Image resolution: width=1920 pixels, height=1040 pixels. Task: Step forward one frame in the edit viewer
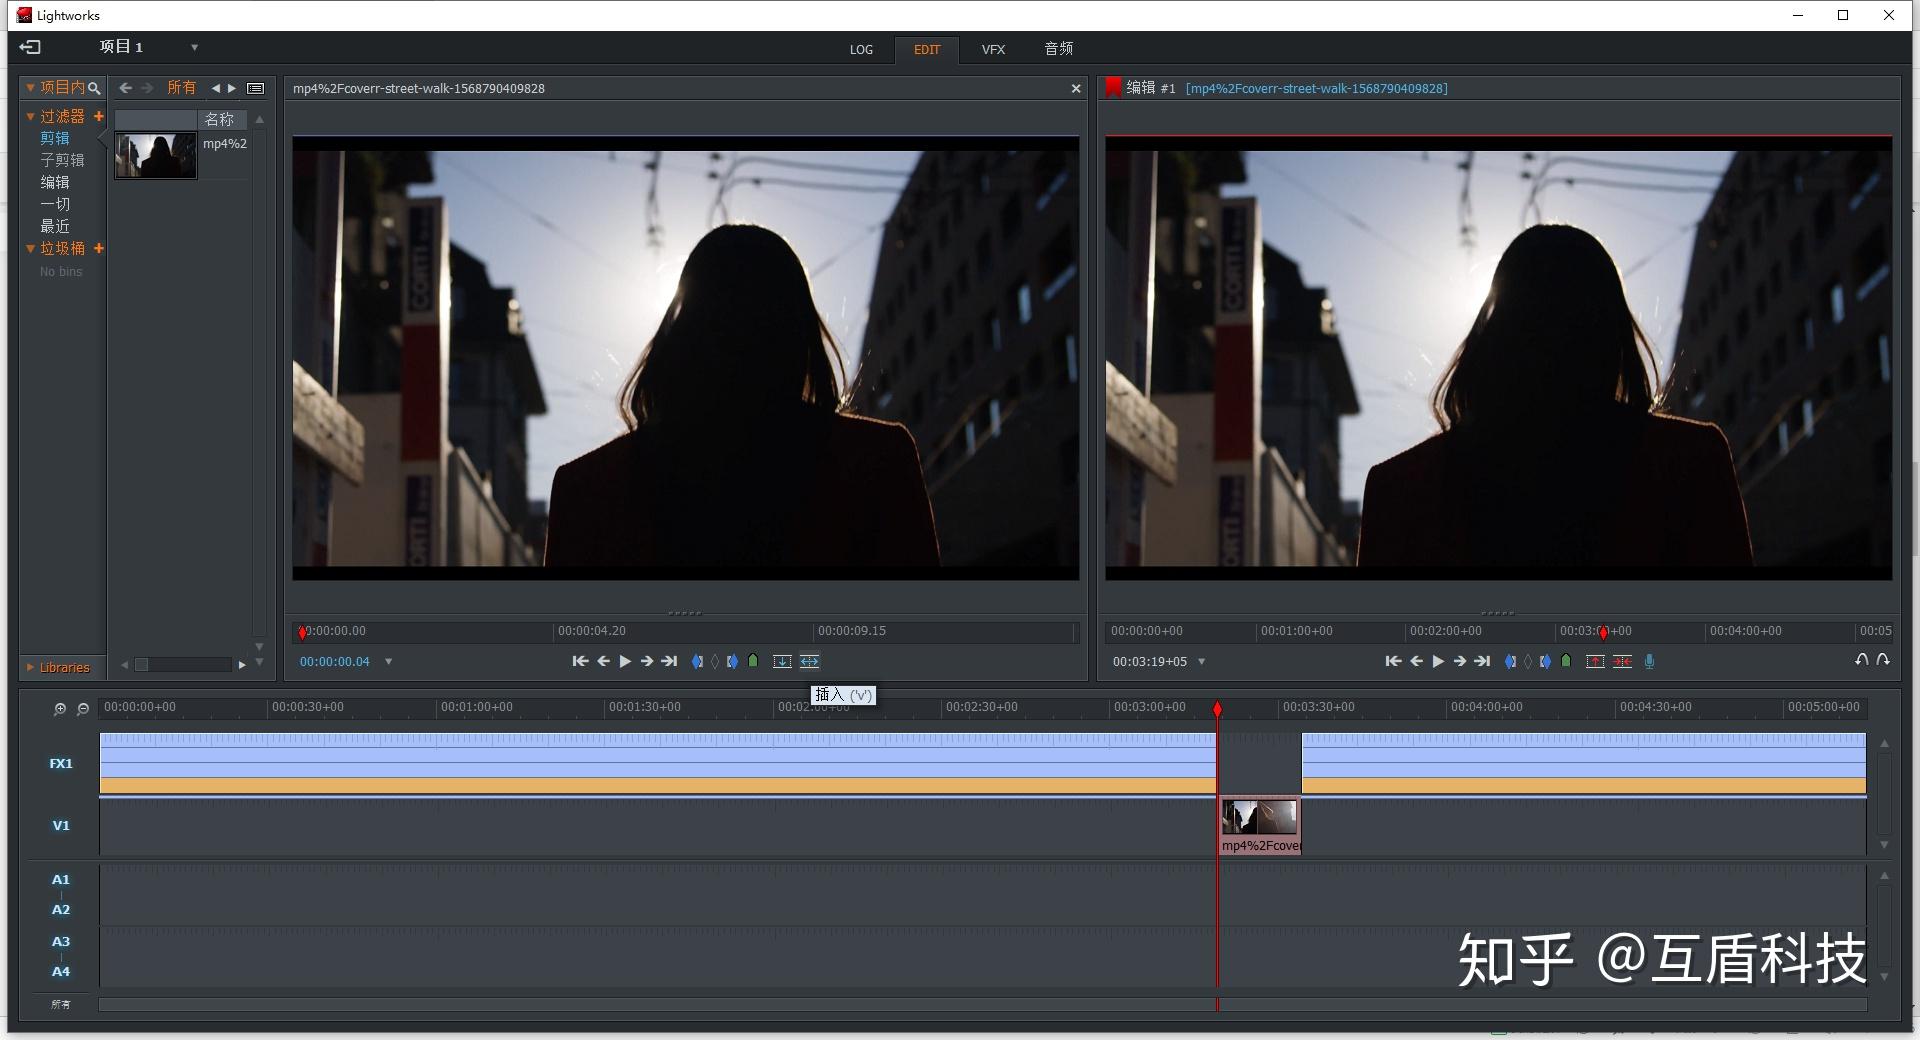pos(1460,661)
